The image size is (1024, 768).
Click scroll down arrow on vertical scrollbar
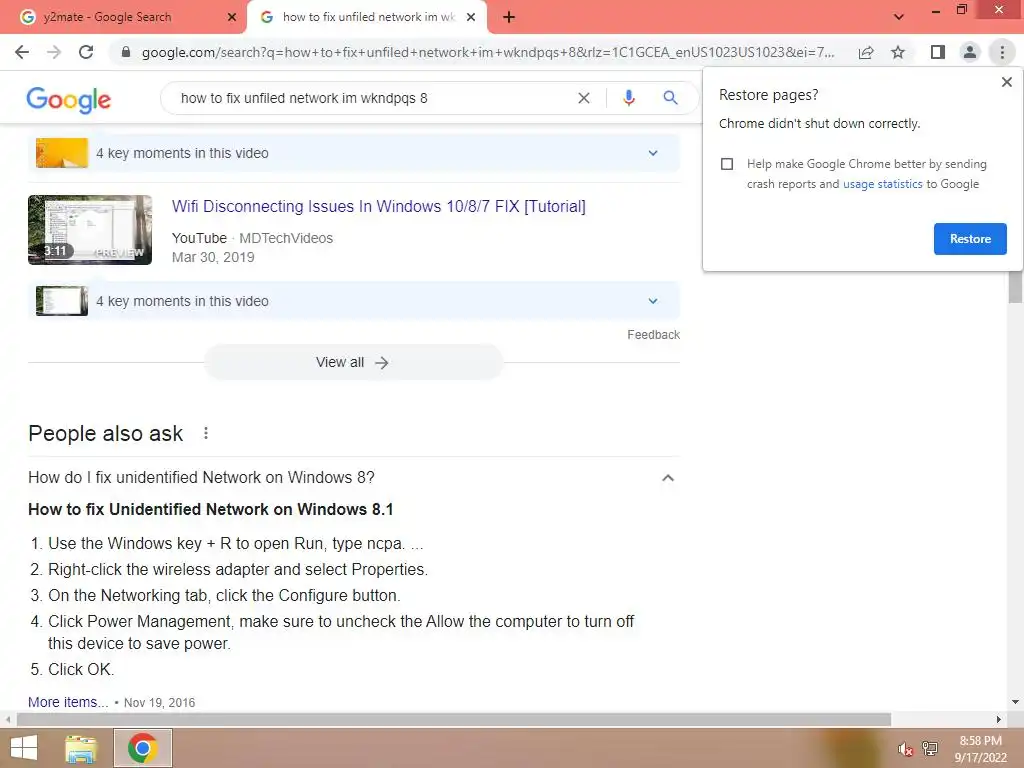(1015, 702)
